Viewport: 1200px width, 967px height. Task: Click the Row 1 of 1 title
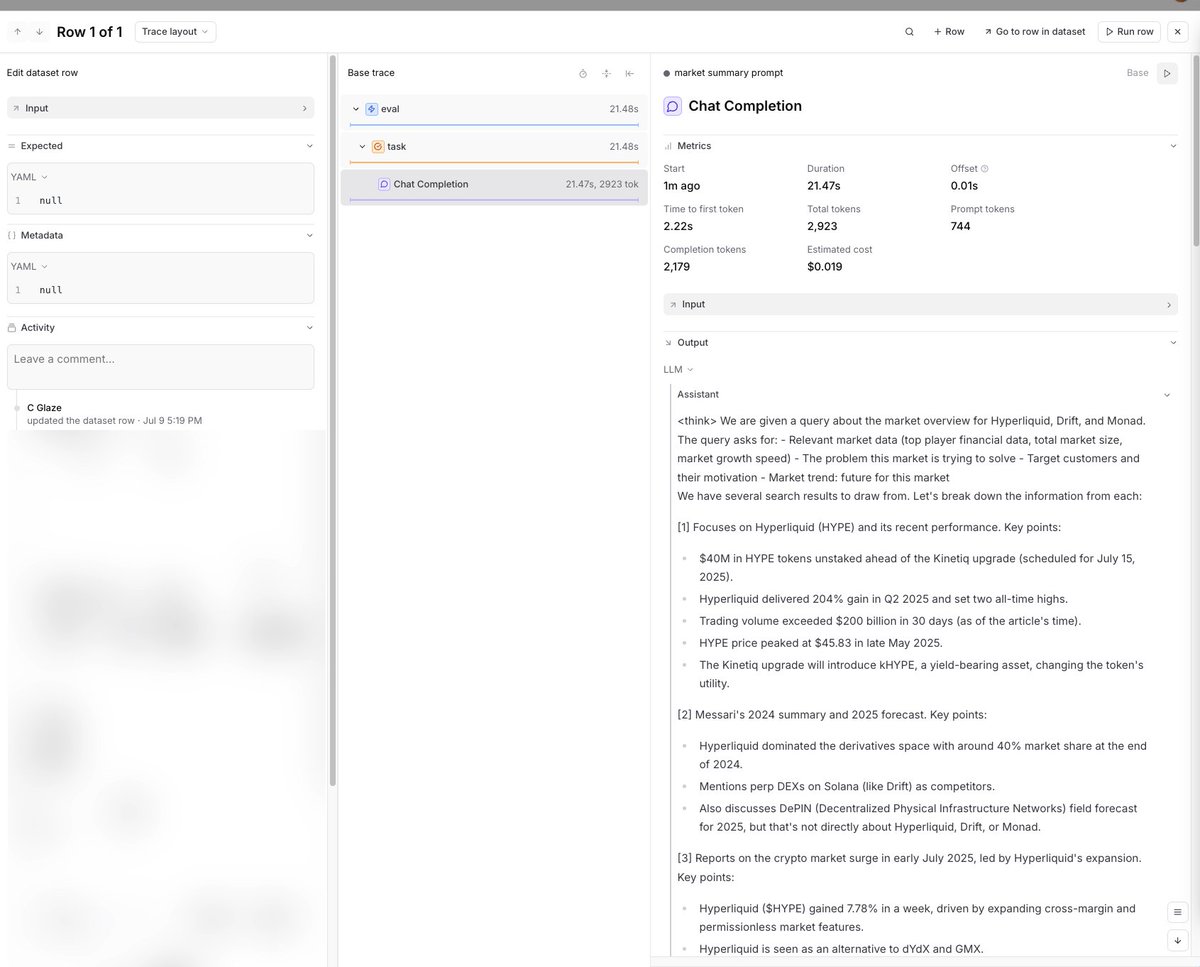(x=89, y=32)
